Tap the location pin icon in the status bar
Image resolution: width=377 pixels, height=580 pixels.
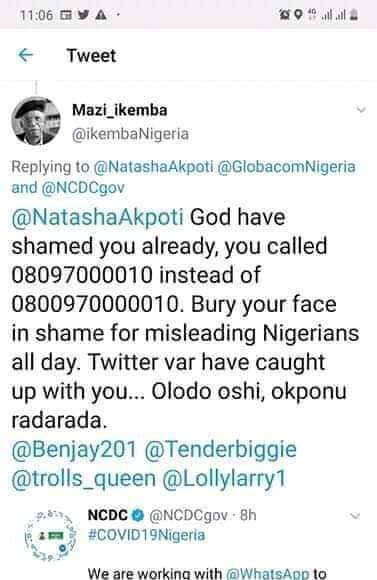tap(298, 15)
